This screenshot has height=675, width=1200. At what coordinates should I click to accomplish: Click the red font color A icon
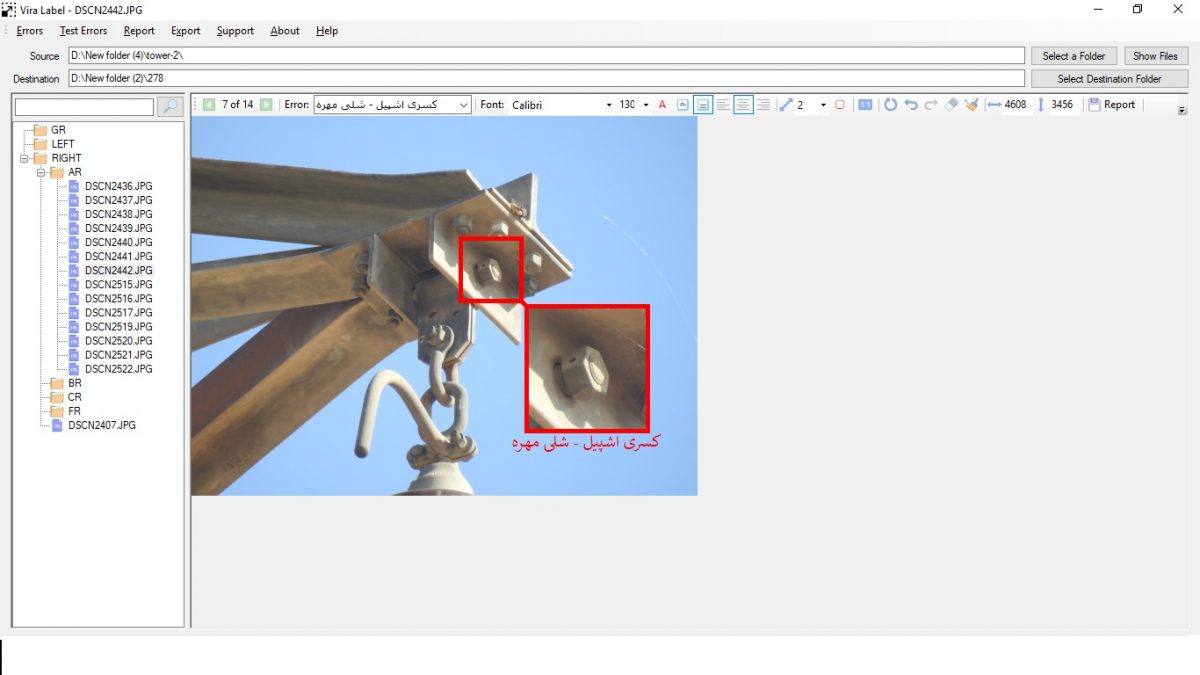pos(662,105)
